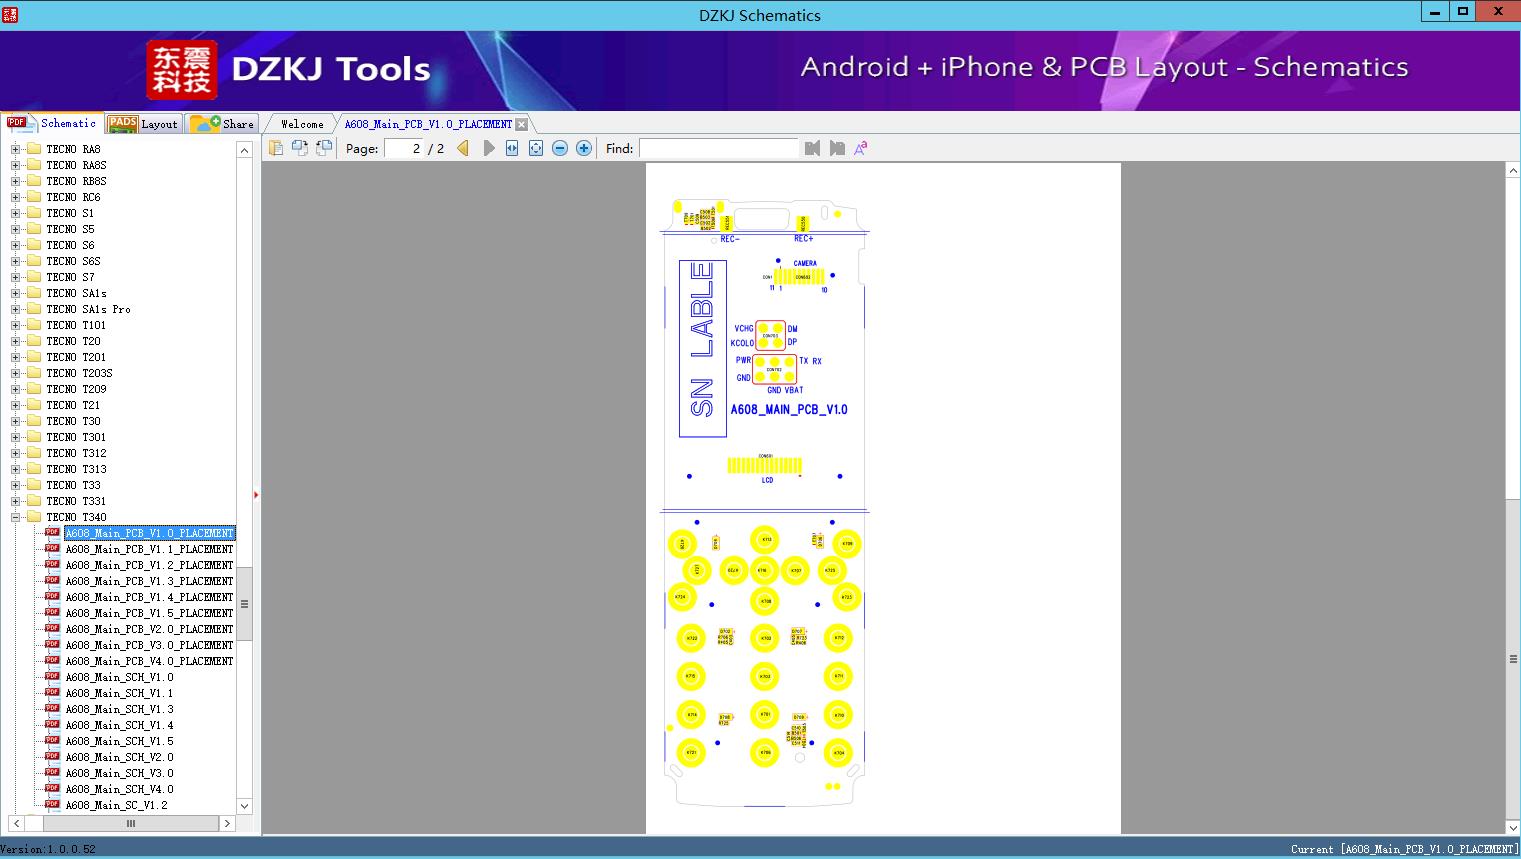The height and width of the screenshot is (859, 1521).
Task: Tree panel vertical scrollbar down arrow
Action: (245, 806)
